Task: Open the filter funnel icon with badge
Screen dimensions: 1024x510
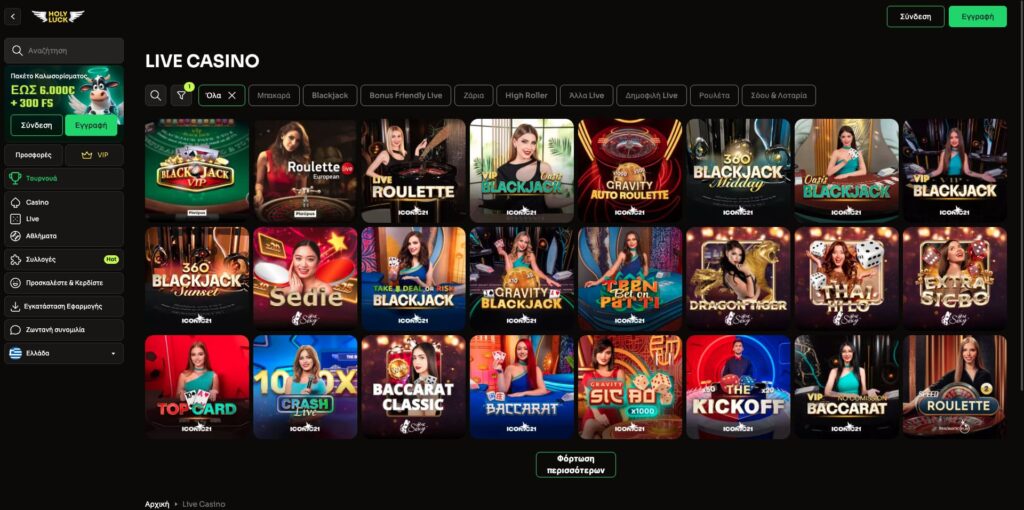Action: [x=181, y=95]
